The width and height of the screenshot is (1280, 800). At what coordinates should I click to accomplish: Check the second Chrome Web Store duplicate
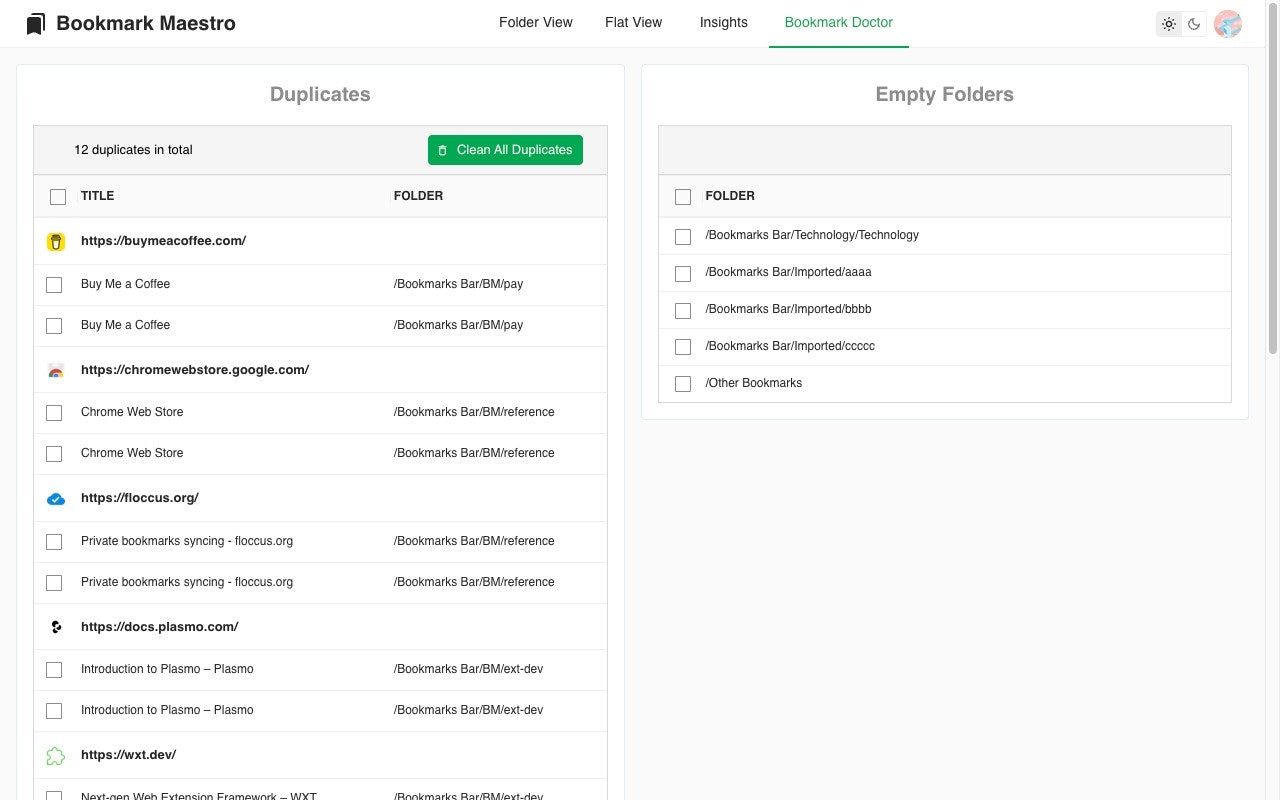(54, 453)
